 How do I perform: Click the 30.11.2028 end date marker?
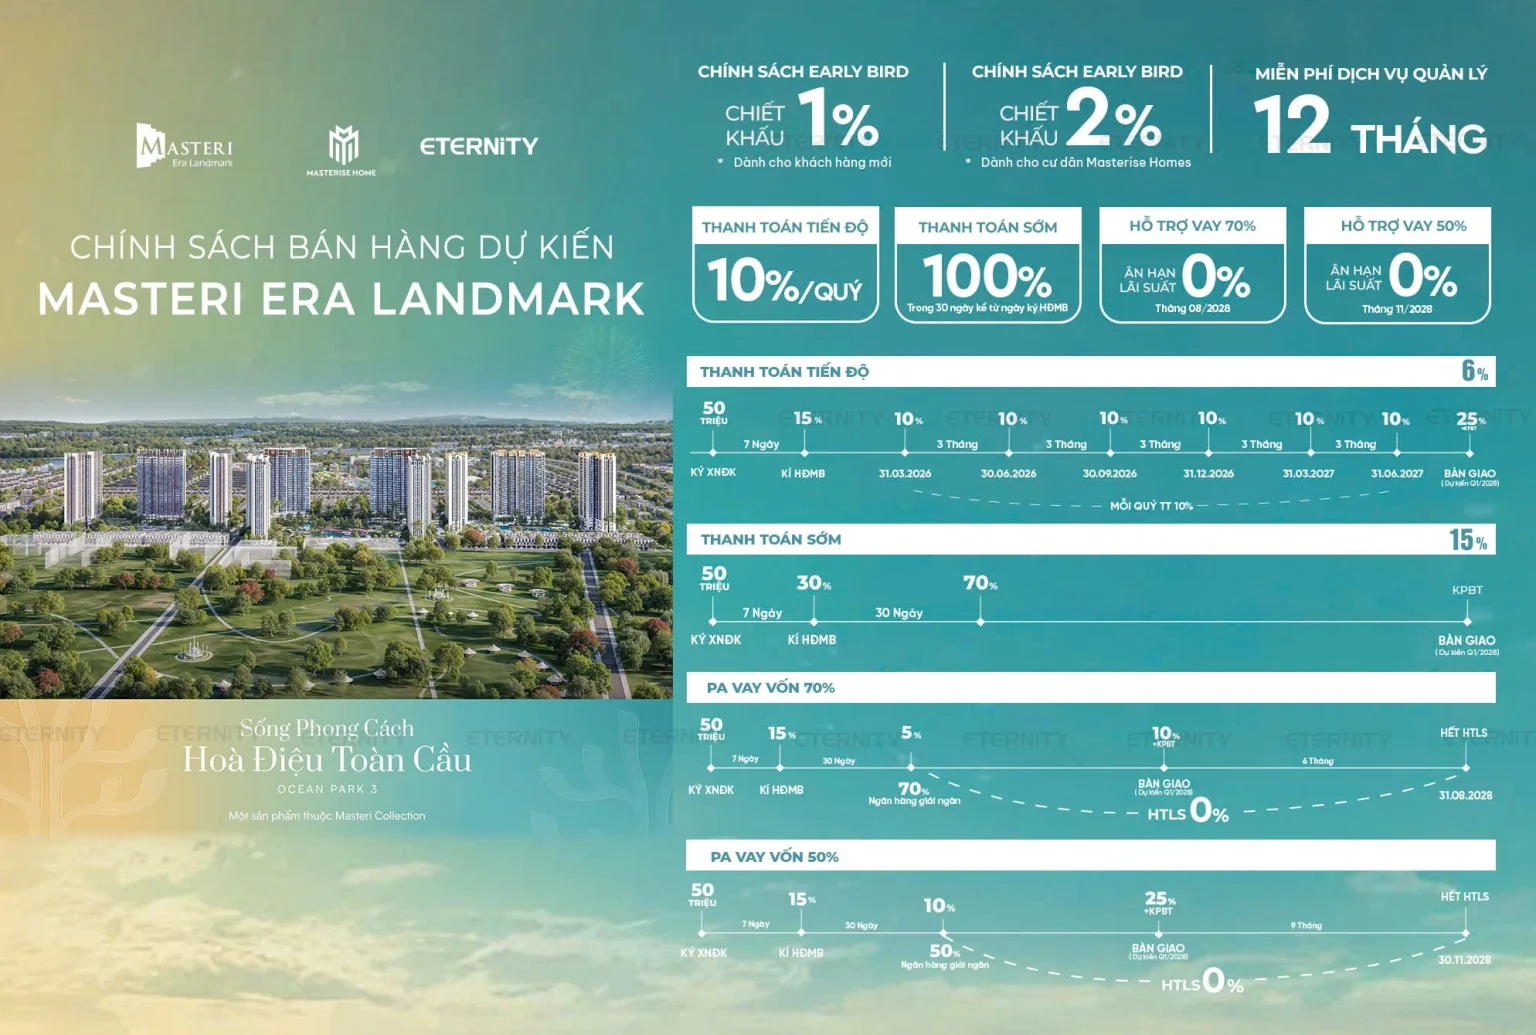1464,959
